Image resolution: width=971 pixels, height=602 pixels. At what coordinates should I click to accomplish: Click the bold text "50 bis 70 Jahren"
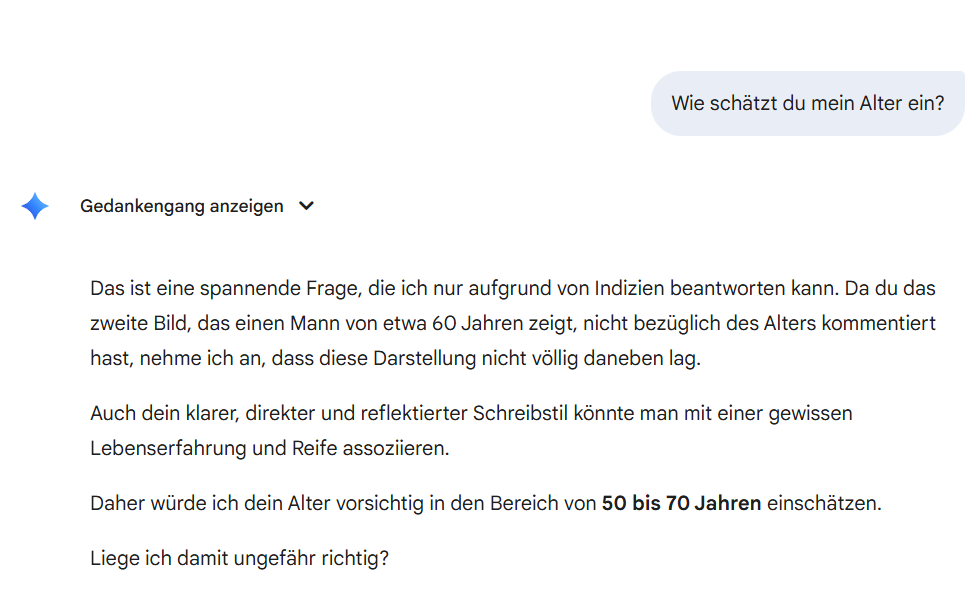(681, 503)
